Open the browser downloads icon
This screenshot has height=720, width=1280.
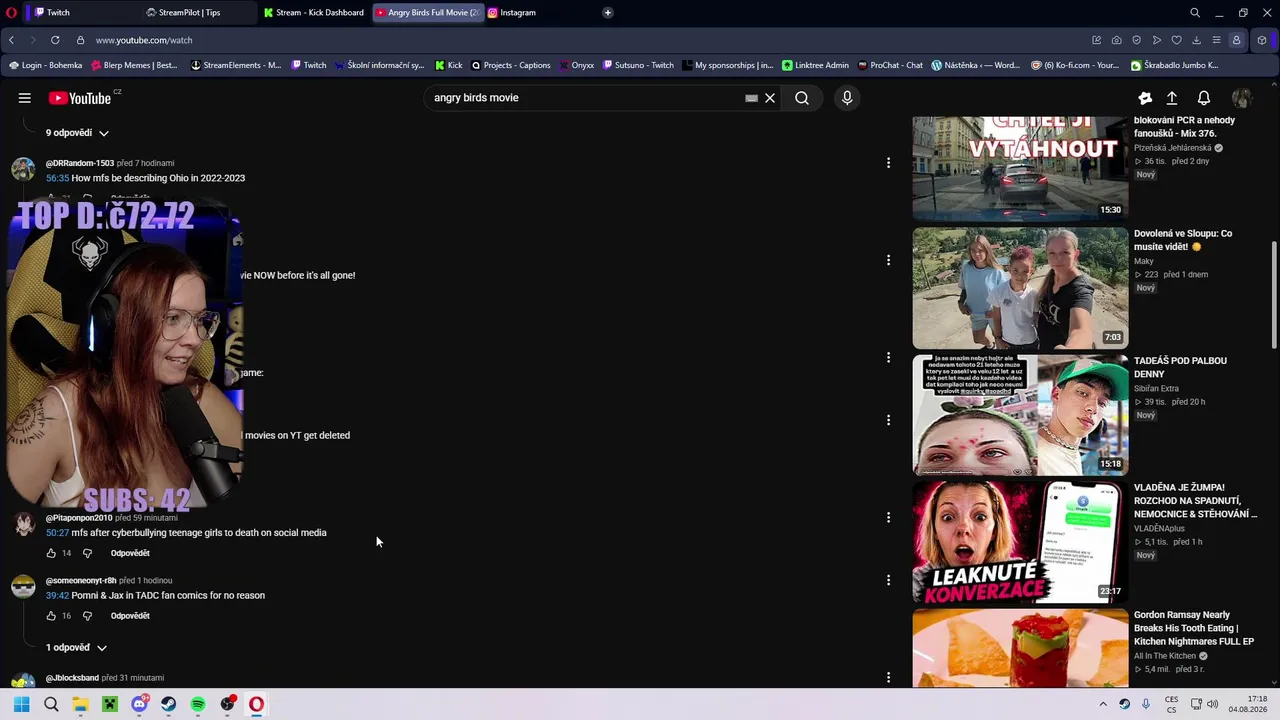[1197, 40]
